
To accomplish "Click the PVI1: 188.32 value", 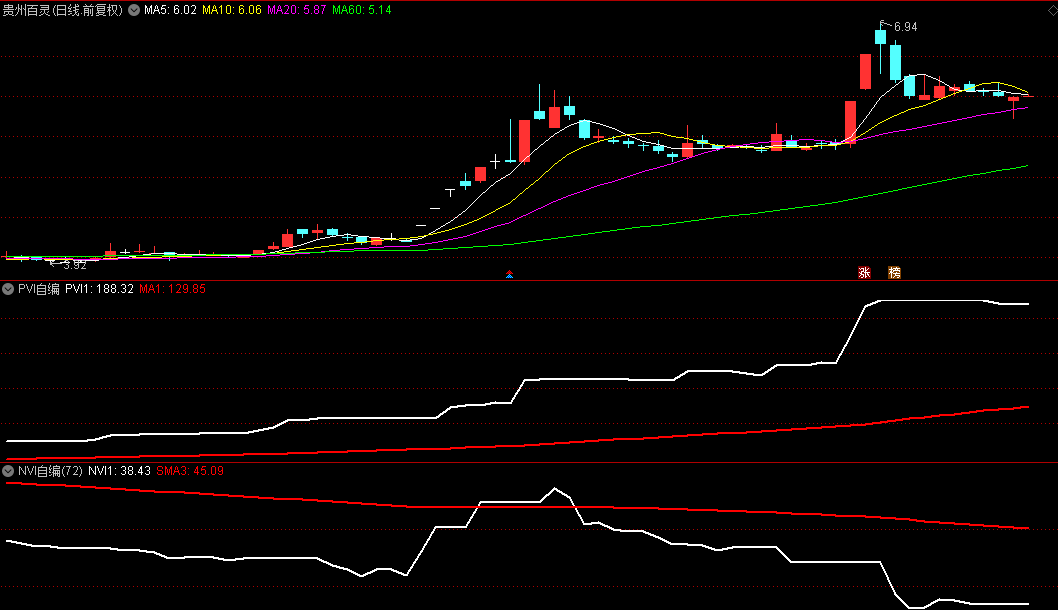I will coord(99,289).
